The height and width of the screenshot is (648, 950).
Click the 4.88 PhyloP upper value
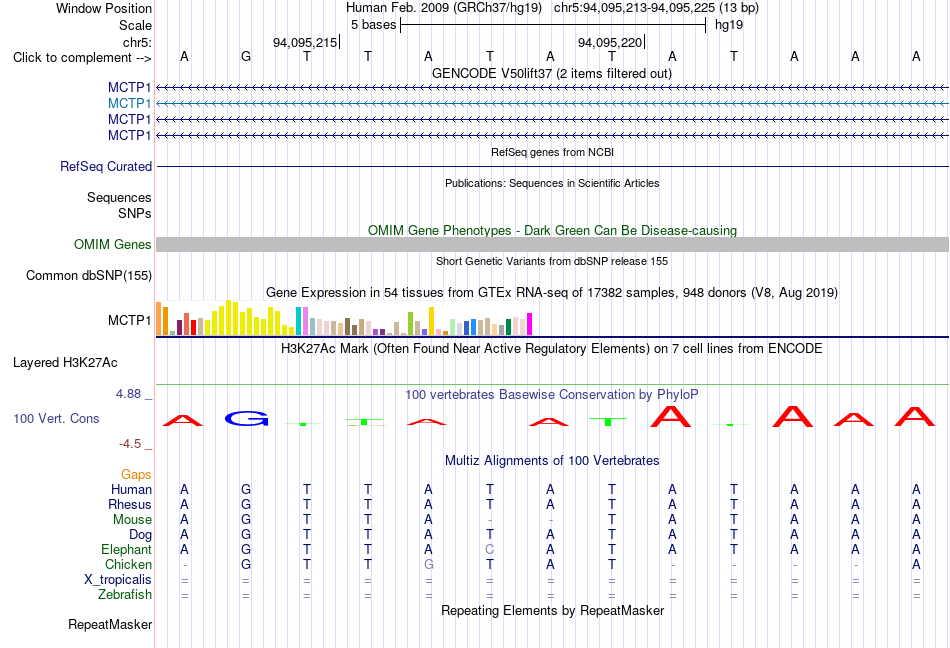click(128, 394)
